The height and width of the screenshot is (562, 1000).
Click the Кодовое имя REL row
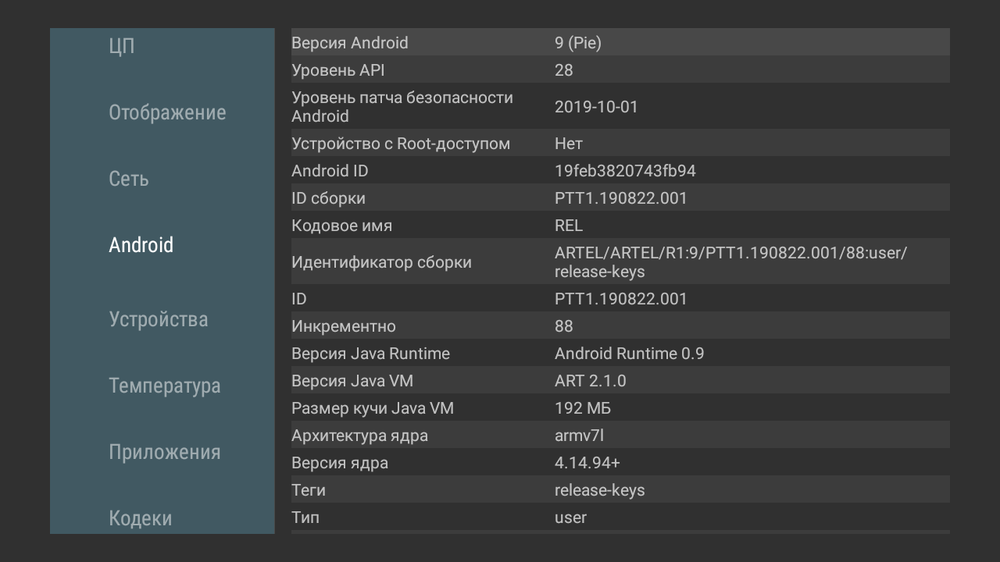click(620, 226)
